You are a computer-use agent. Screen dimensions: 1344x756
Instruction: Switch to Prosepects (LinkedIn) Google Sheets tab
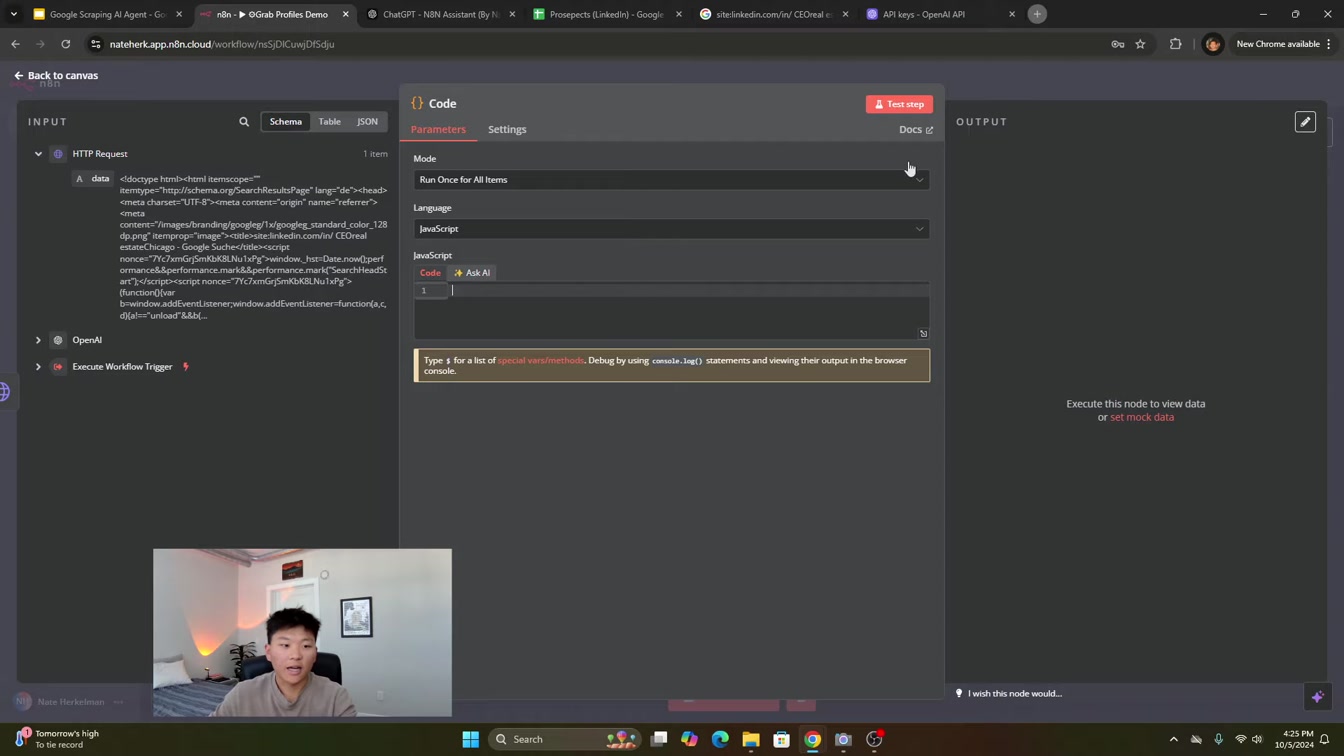pyautogui.click(x=607, y=14)
